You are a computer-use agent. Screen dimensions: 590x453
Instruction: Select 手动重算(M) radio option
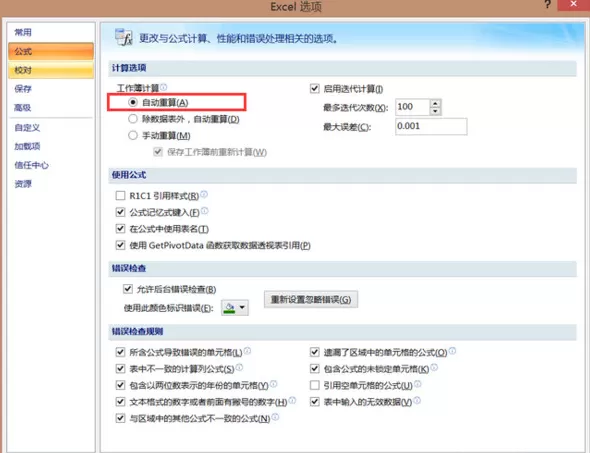click(x=133, y=135)
